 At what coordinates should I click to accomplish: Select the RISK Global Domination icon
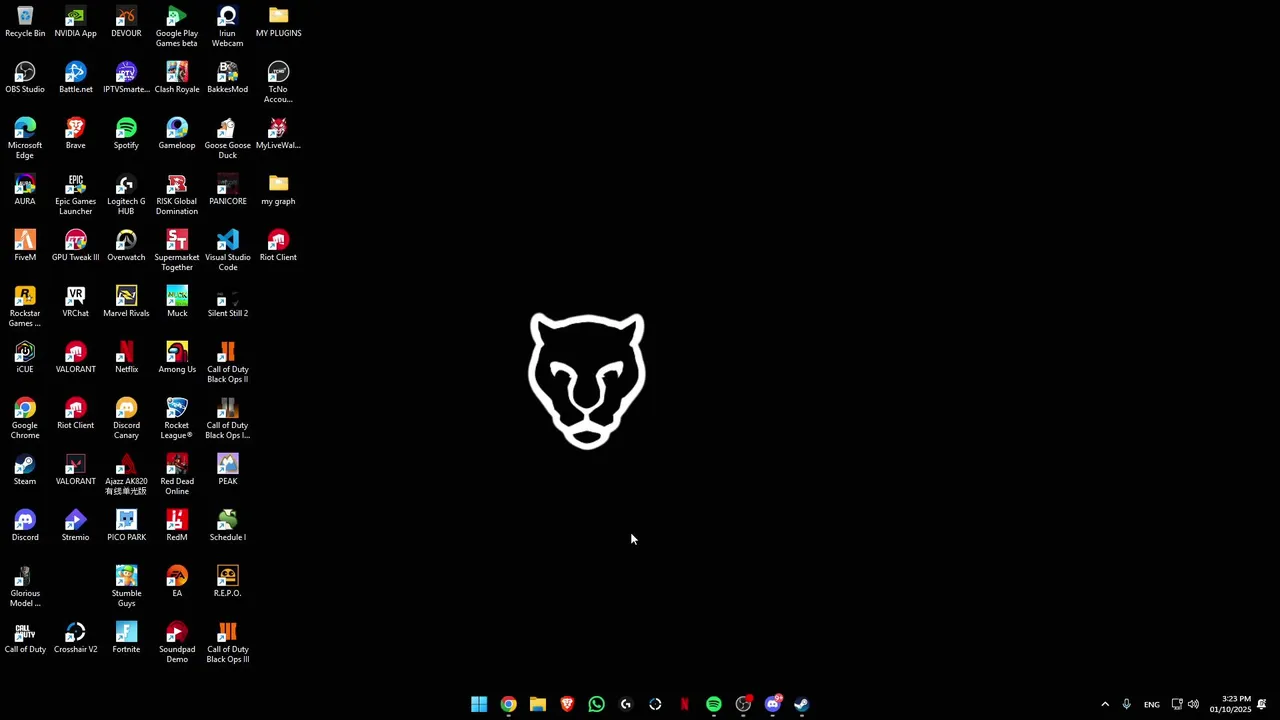click(x=177, y=195)
